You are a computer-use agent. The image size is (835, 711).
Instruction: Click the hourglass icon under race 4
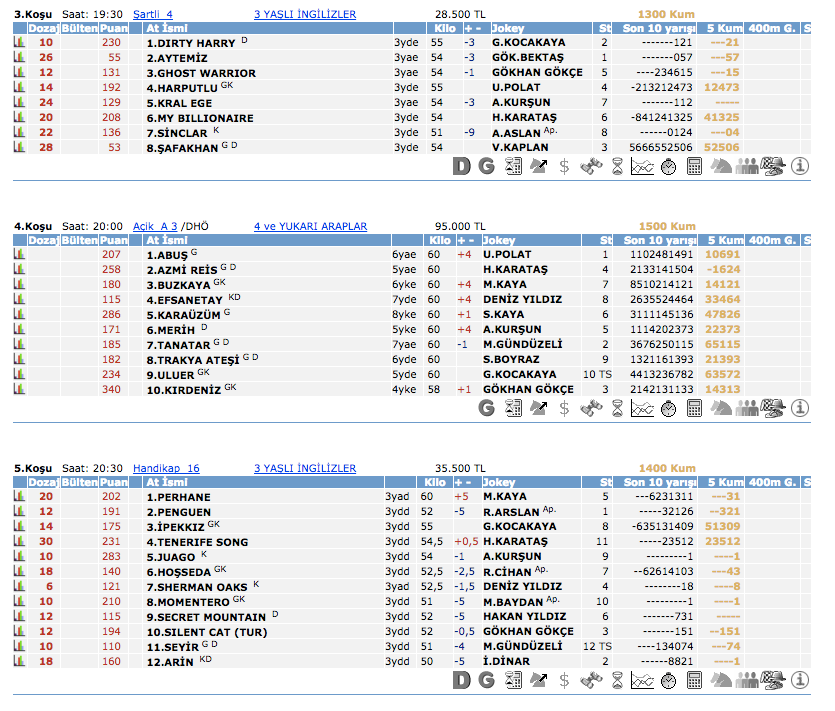[617, 407]
